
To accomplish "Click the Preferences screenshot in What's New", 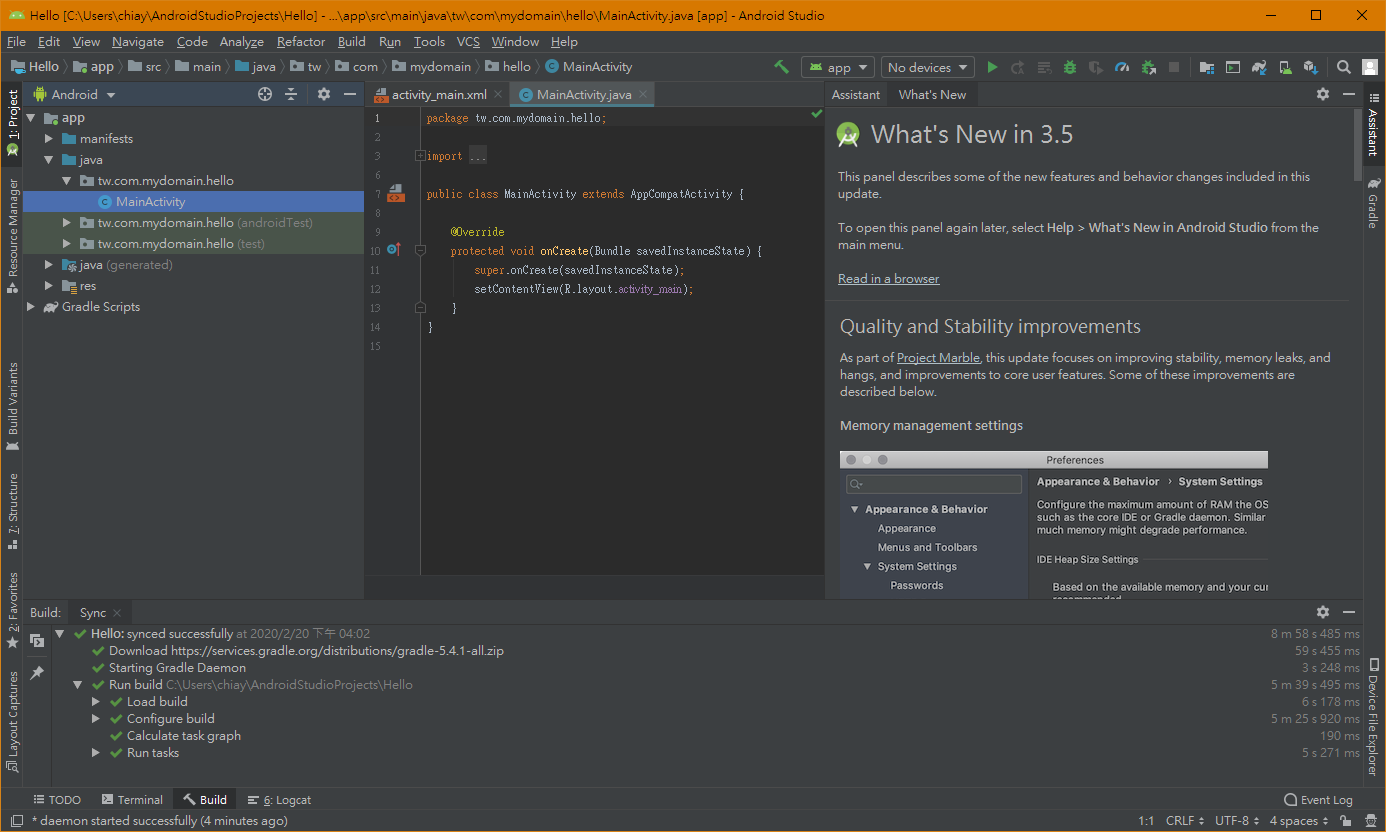I will pos(1053,525).
